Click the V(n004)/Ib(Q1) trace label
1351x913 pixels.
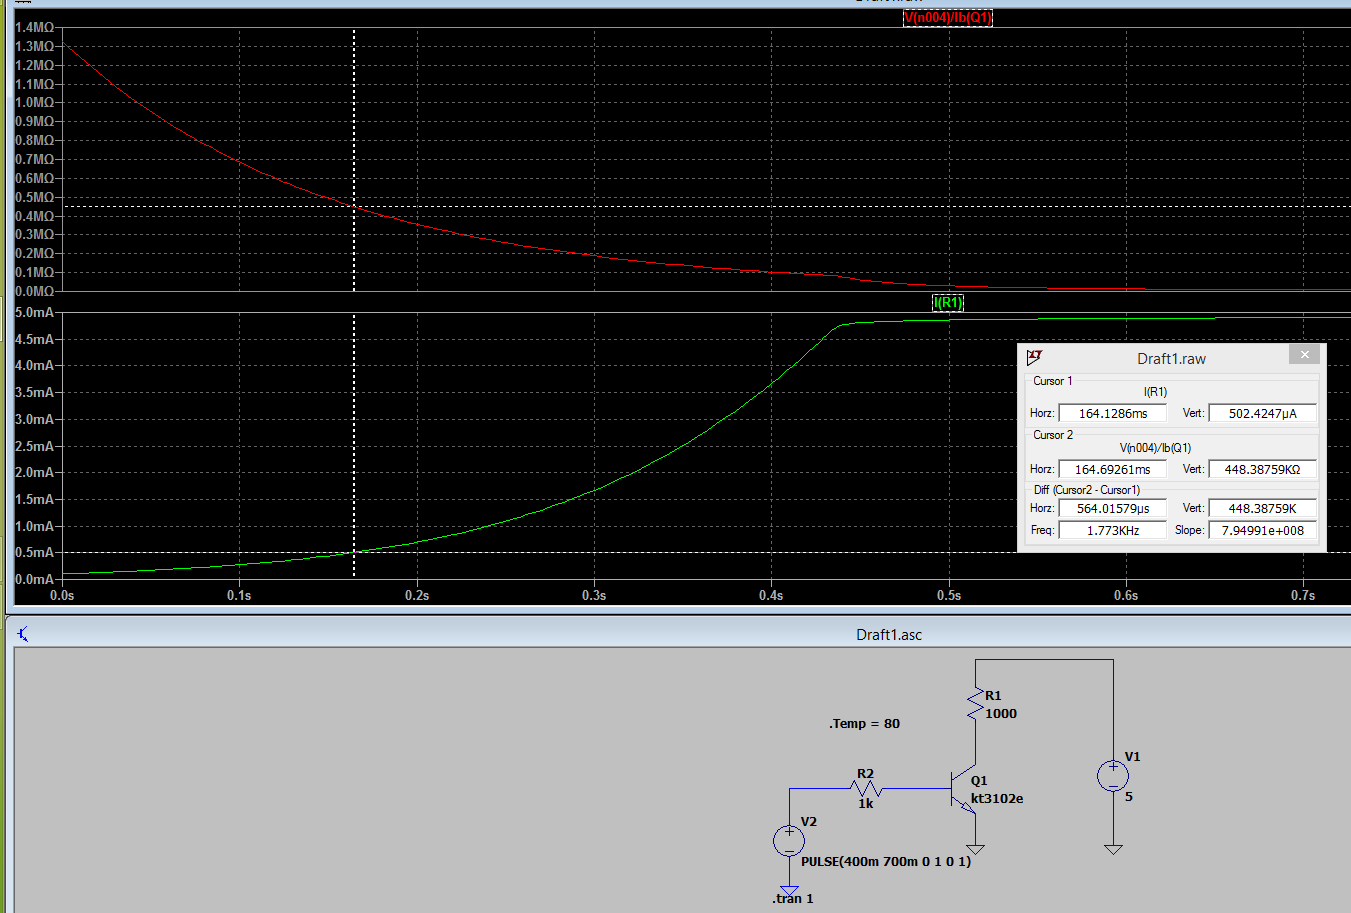click(947, 18)
